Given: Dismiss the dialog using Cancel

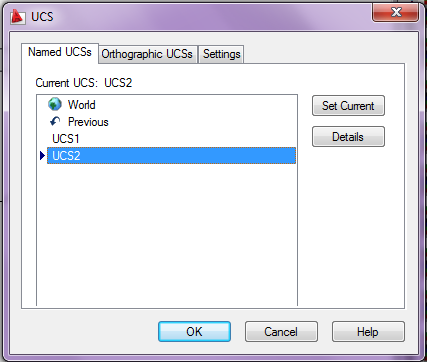Looking at the screenshot, I should click(x=281, y=332).
